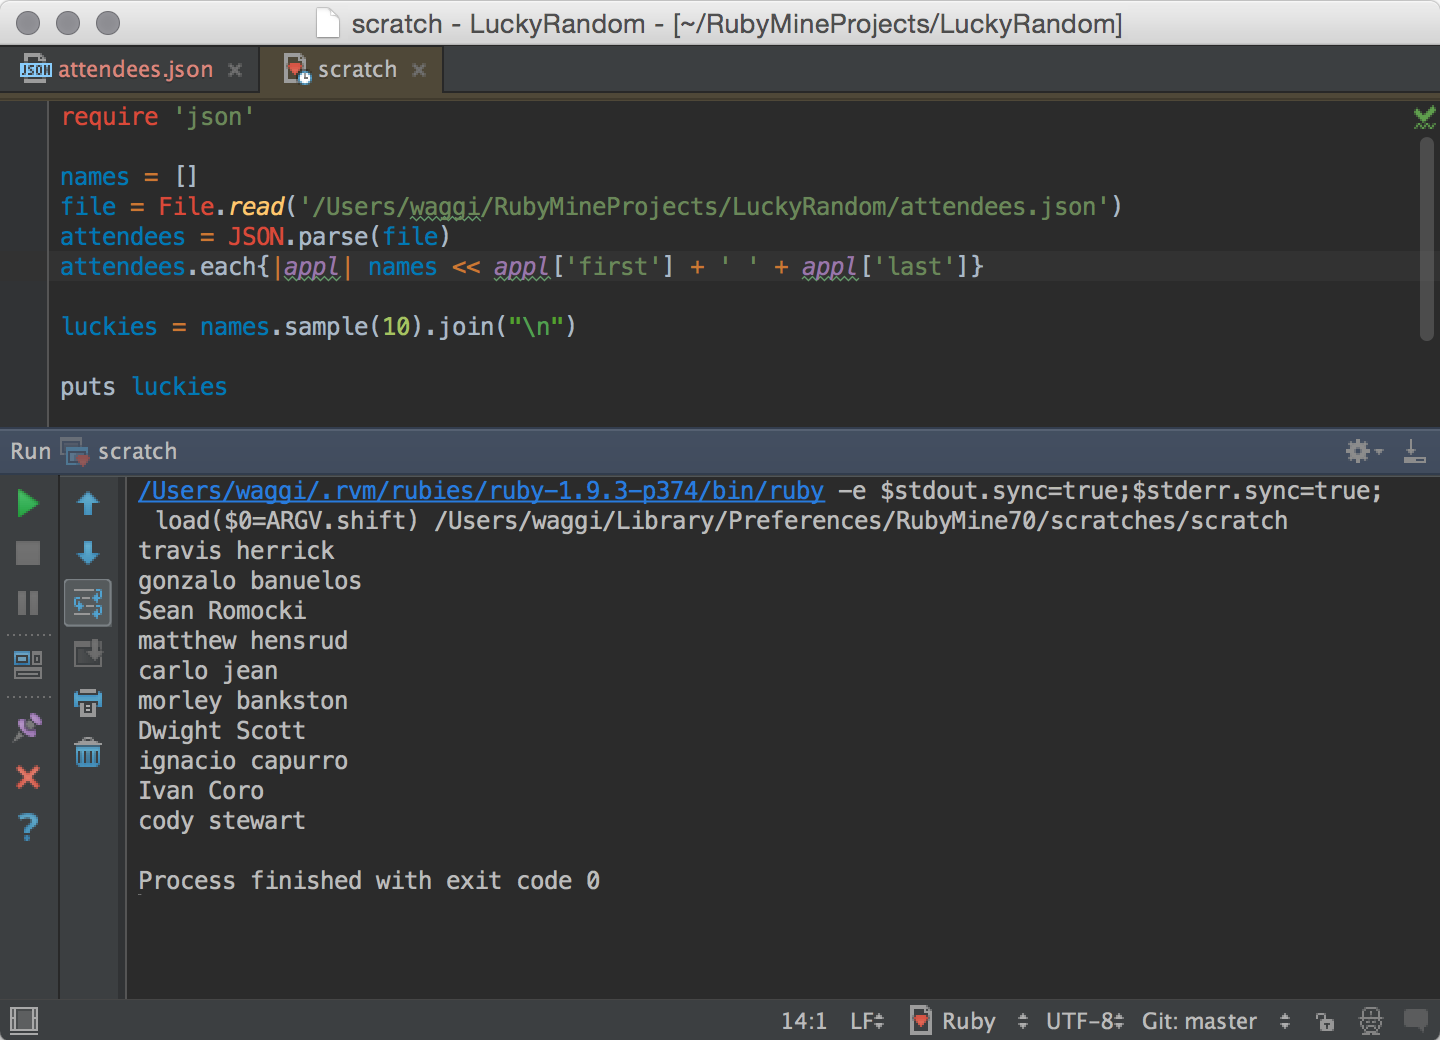Open the Ruby file type selector
The width and height of the screenshot is (1440, 1040).
969,1021
